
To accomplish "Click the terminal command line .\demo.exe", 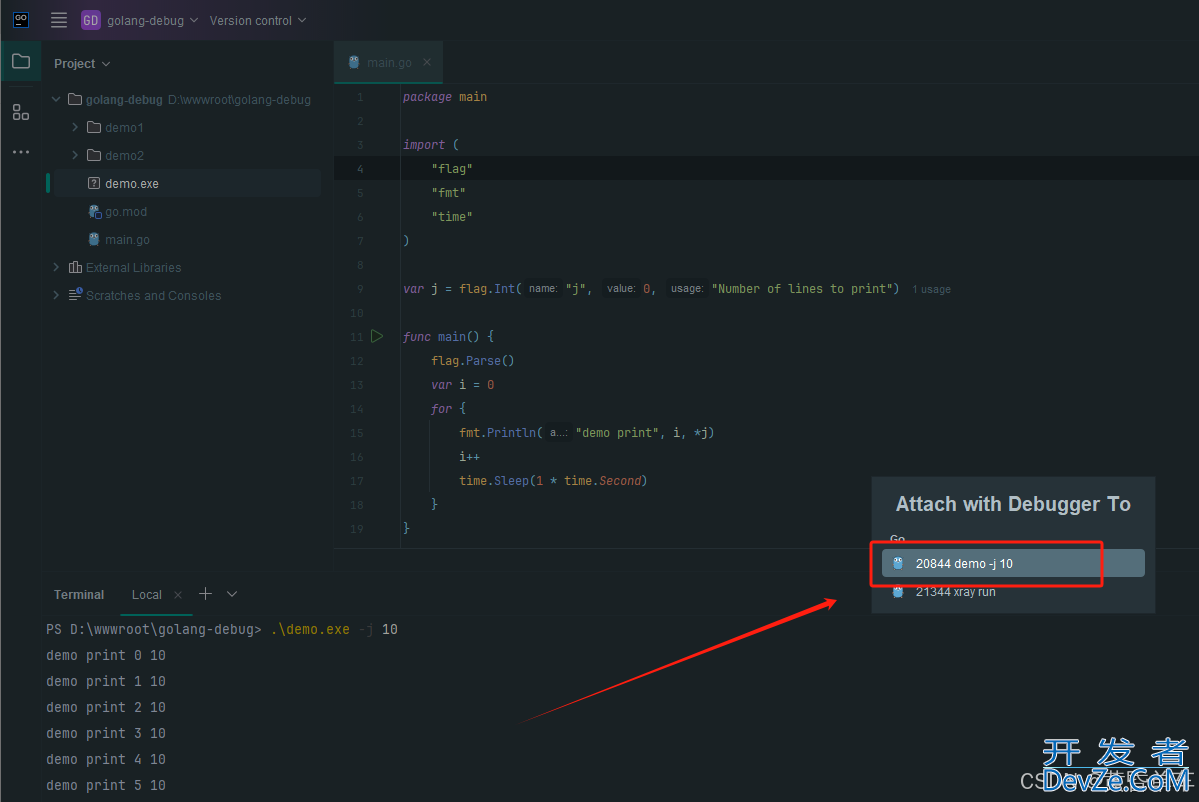I will point(310,629).
